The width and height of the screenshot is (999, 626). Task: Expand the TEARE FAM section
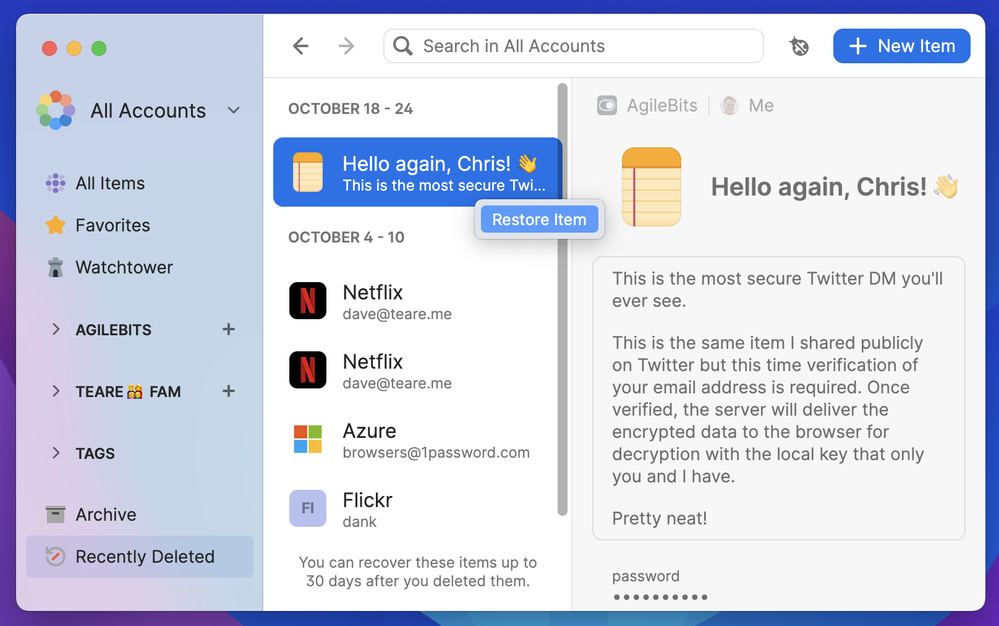56,391
